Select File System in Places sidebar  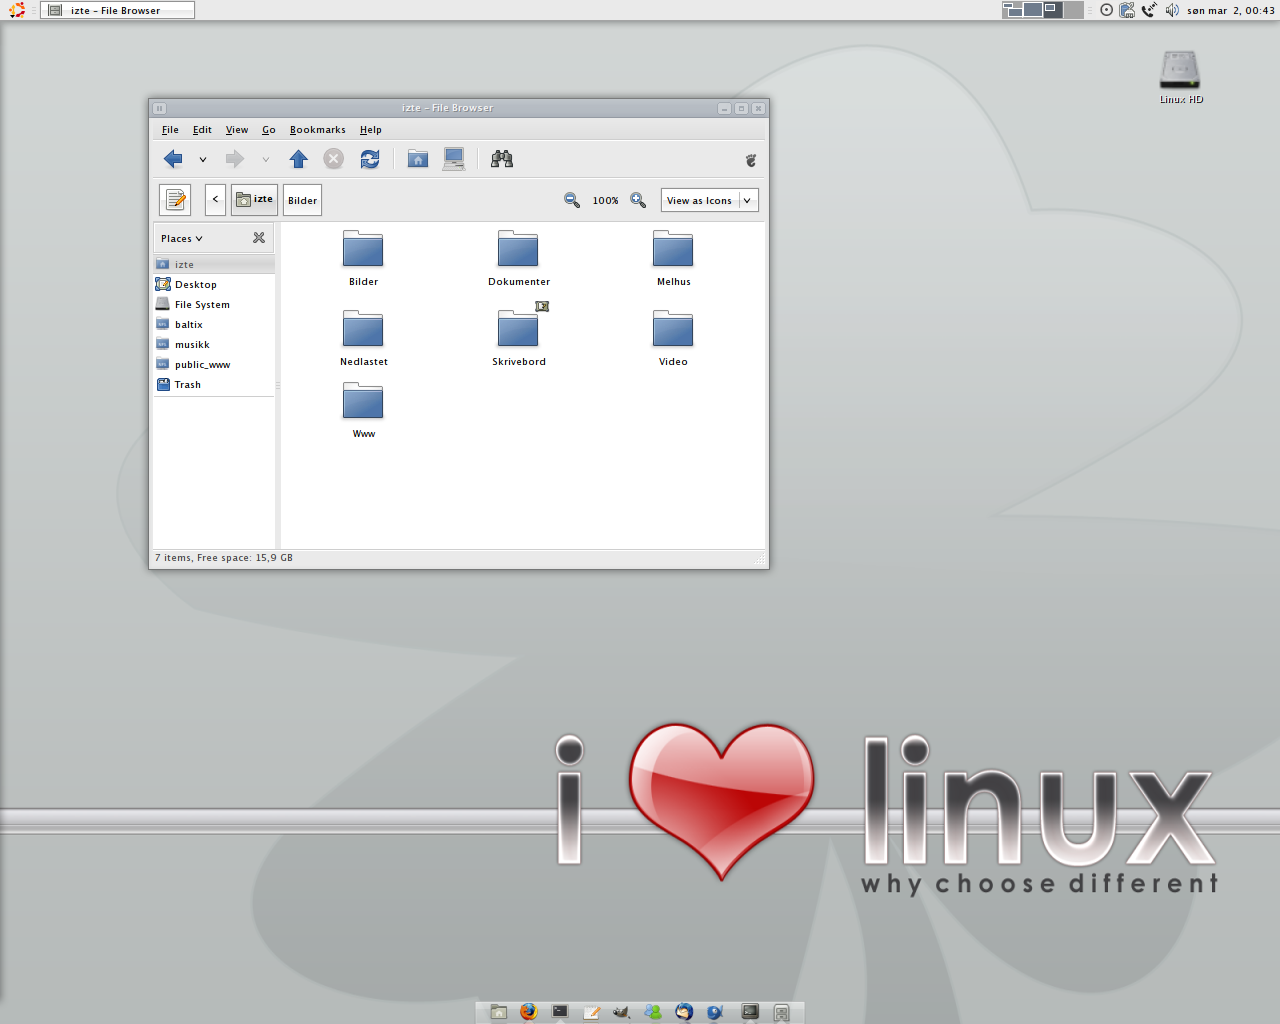point(214,305)
